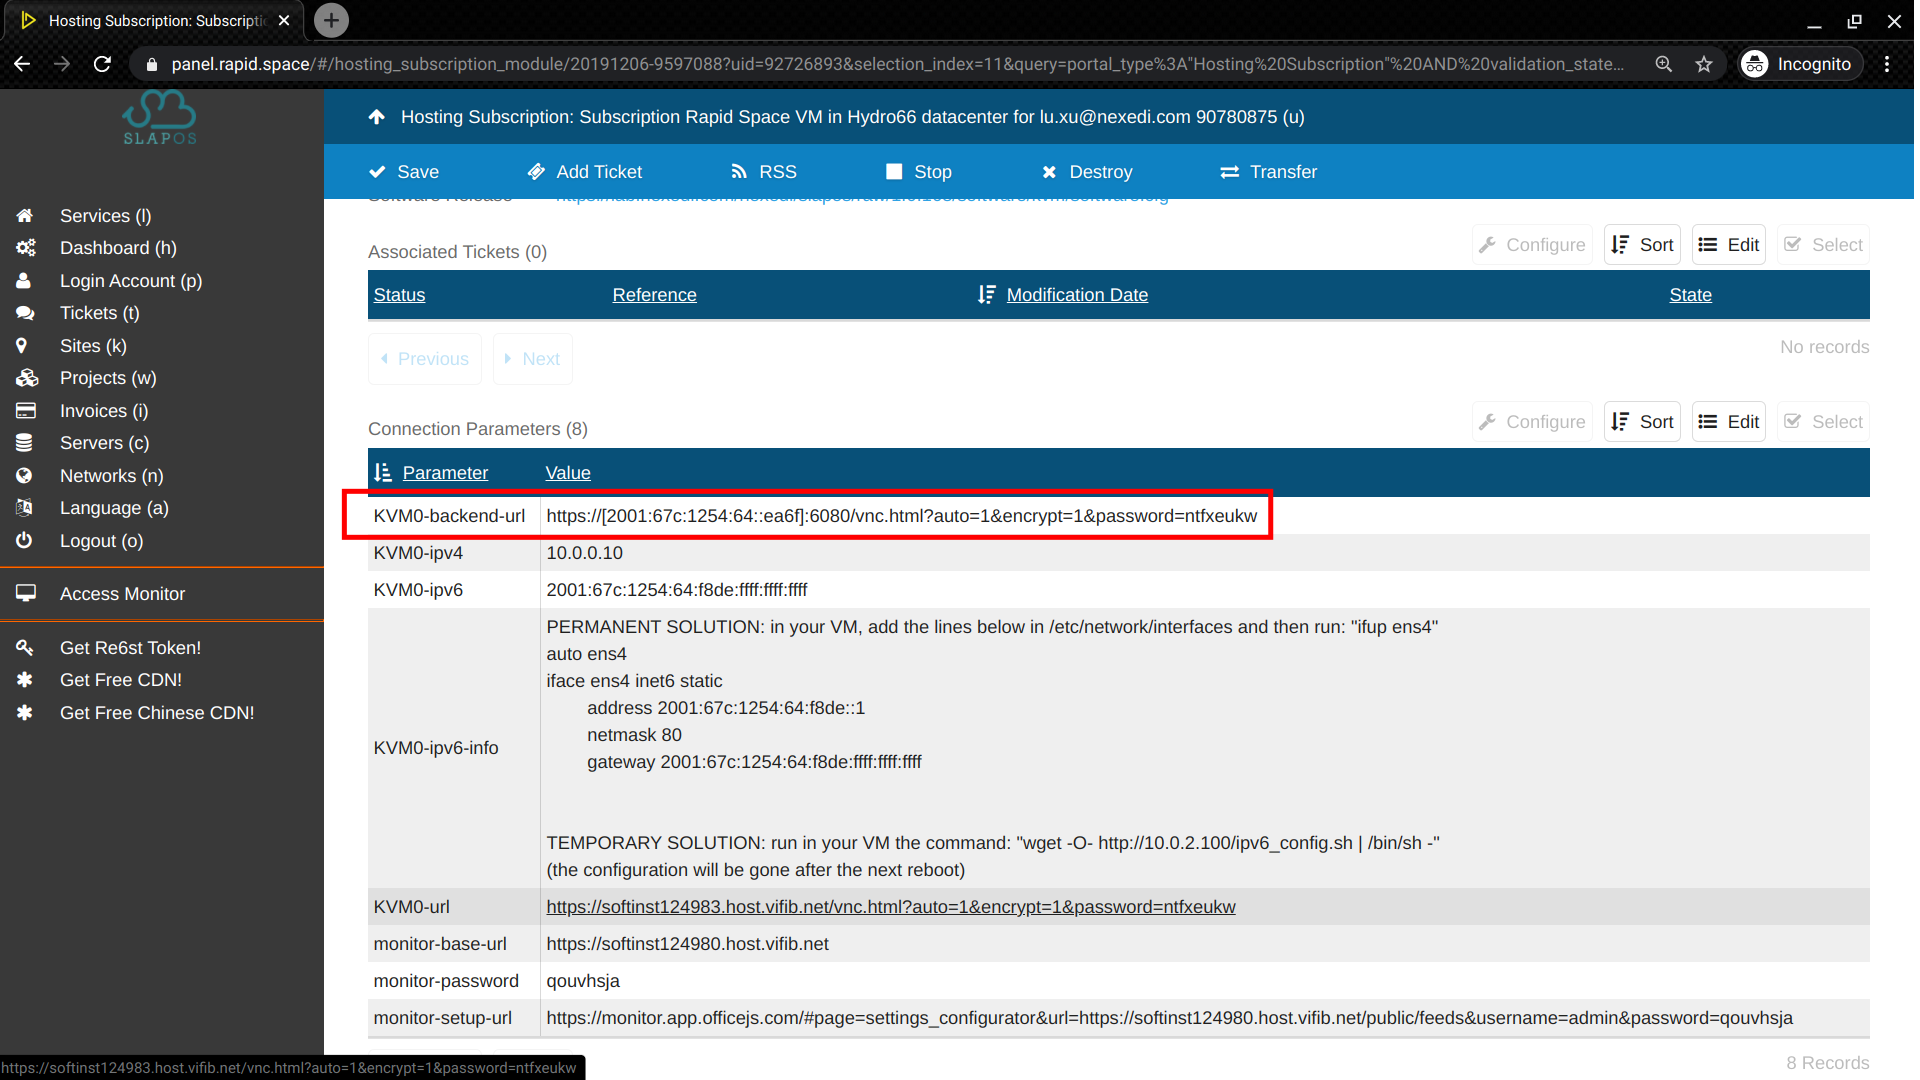Click the Logout power icon
The image size is (1920, 1080).
[24, 541]
